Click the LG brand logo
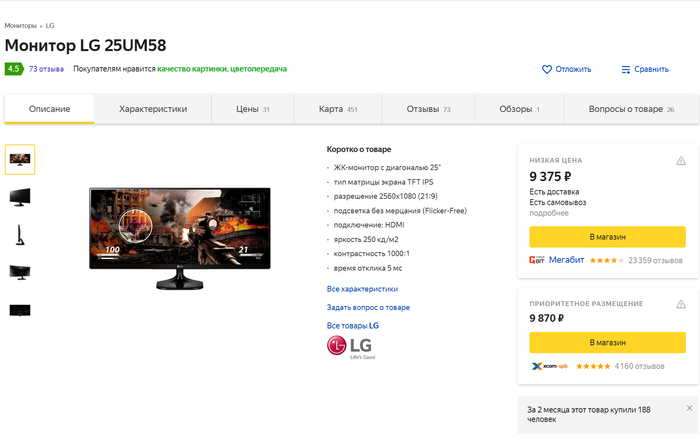 (x=351, y=347)
